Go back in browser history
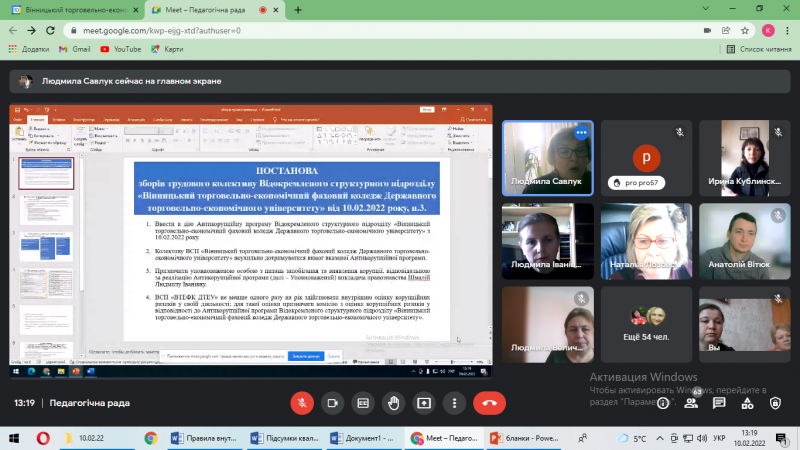800x450 pixels. [x=13, y=31]
